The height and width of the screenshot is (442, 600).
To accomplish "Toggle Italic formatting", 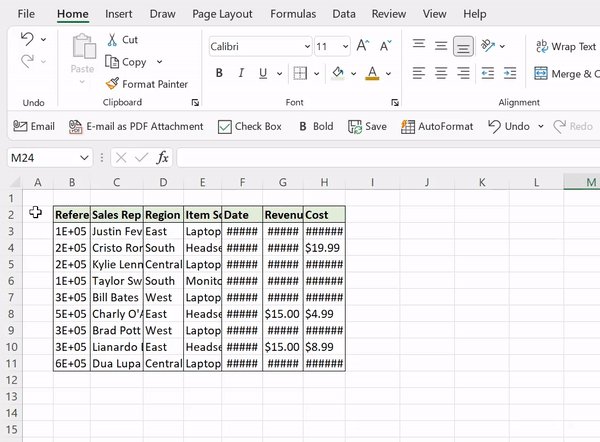I will tap(241, 73).
